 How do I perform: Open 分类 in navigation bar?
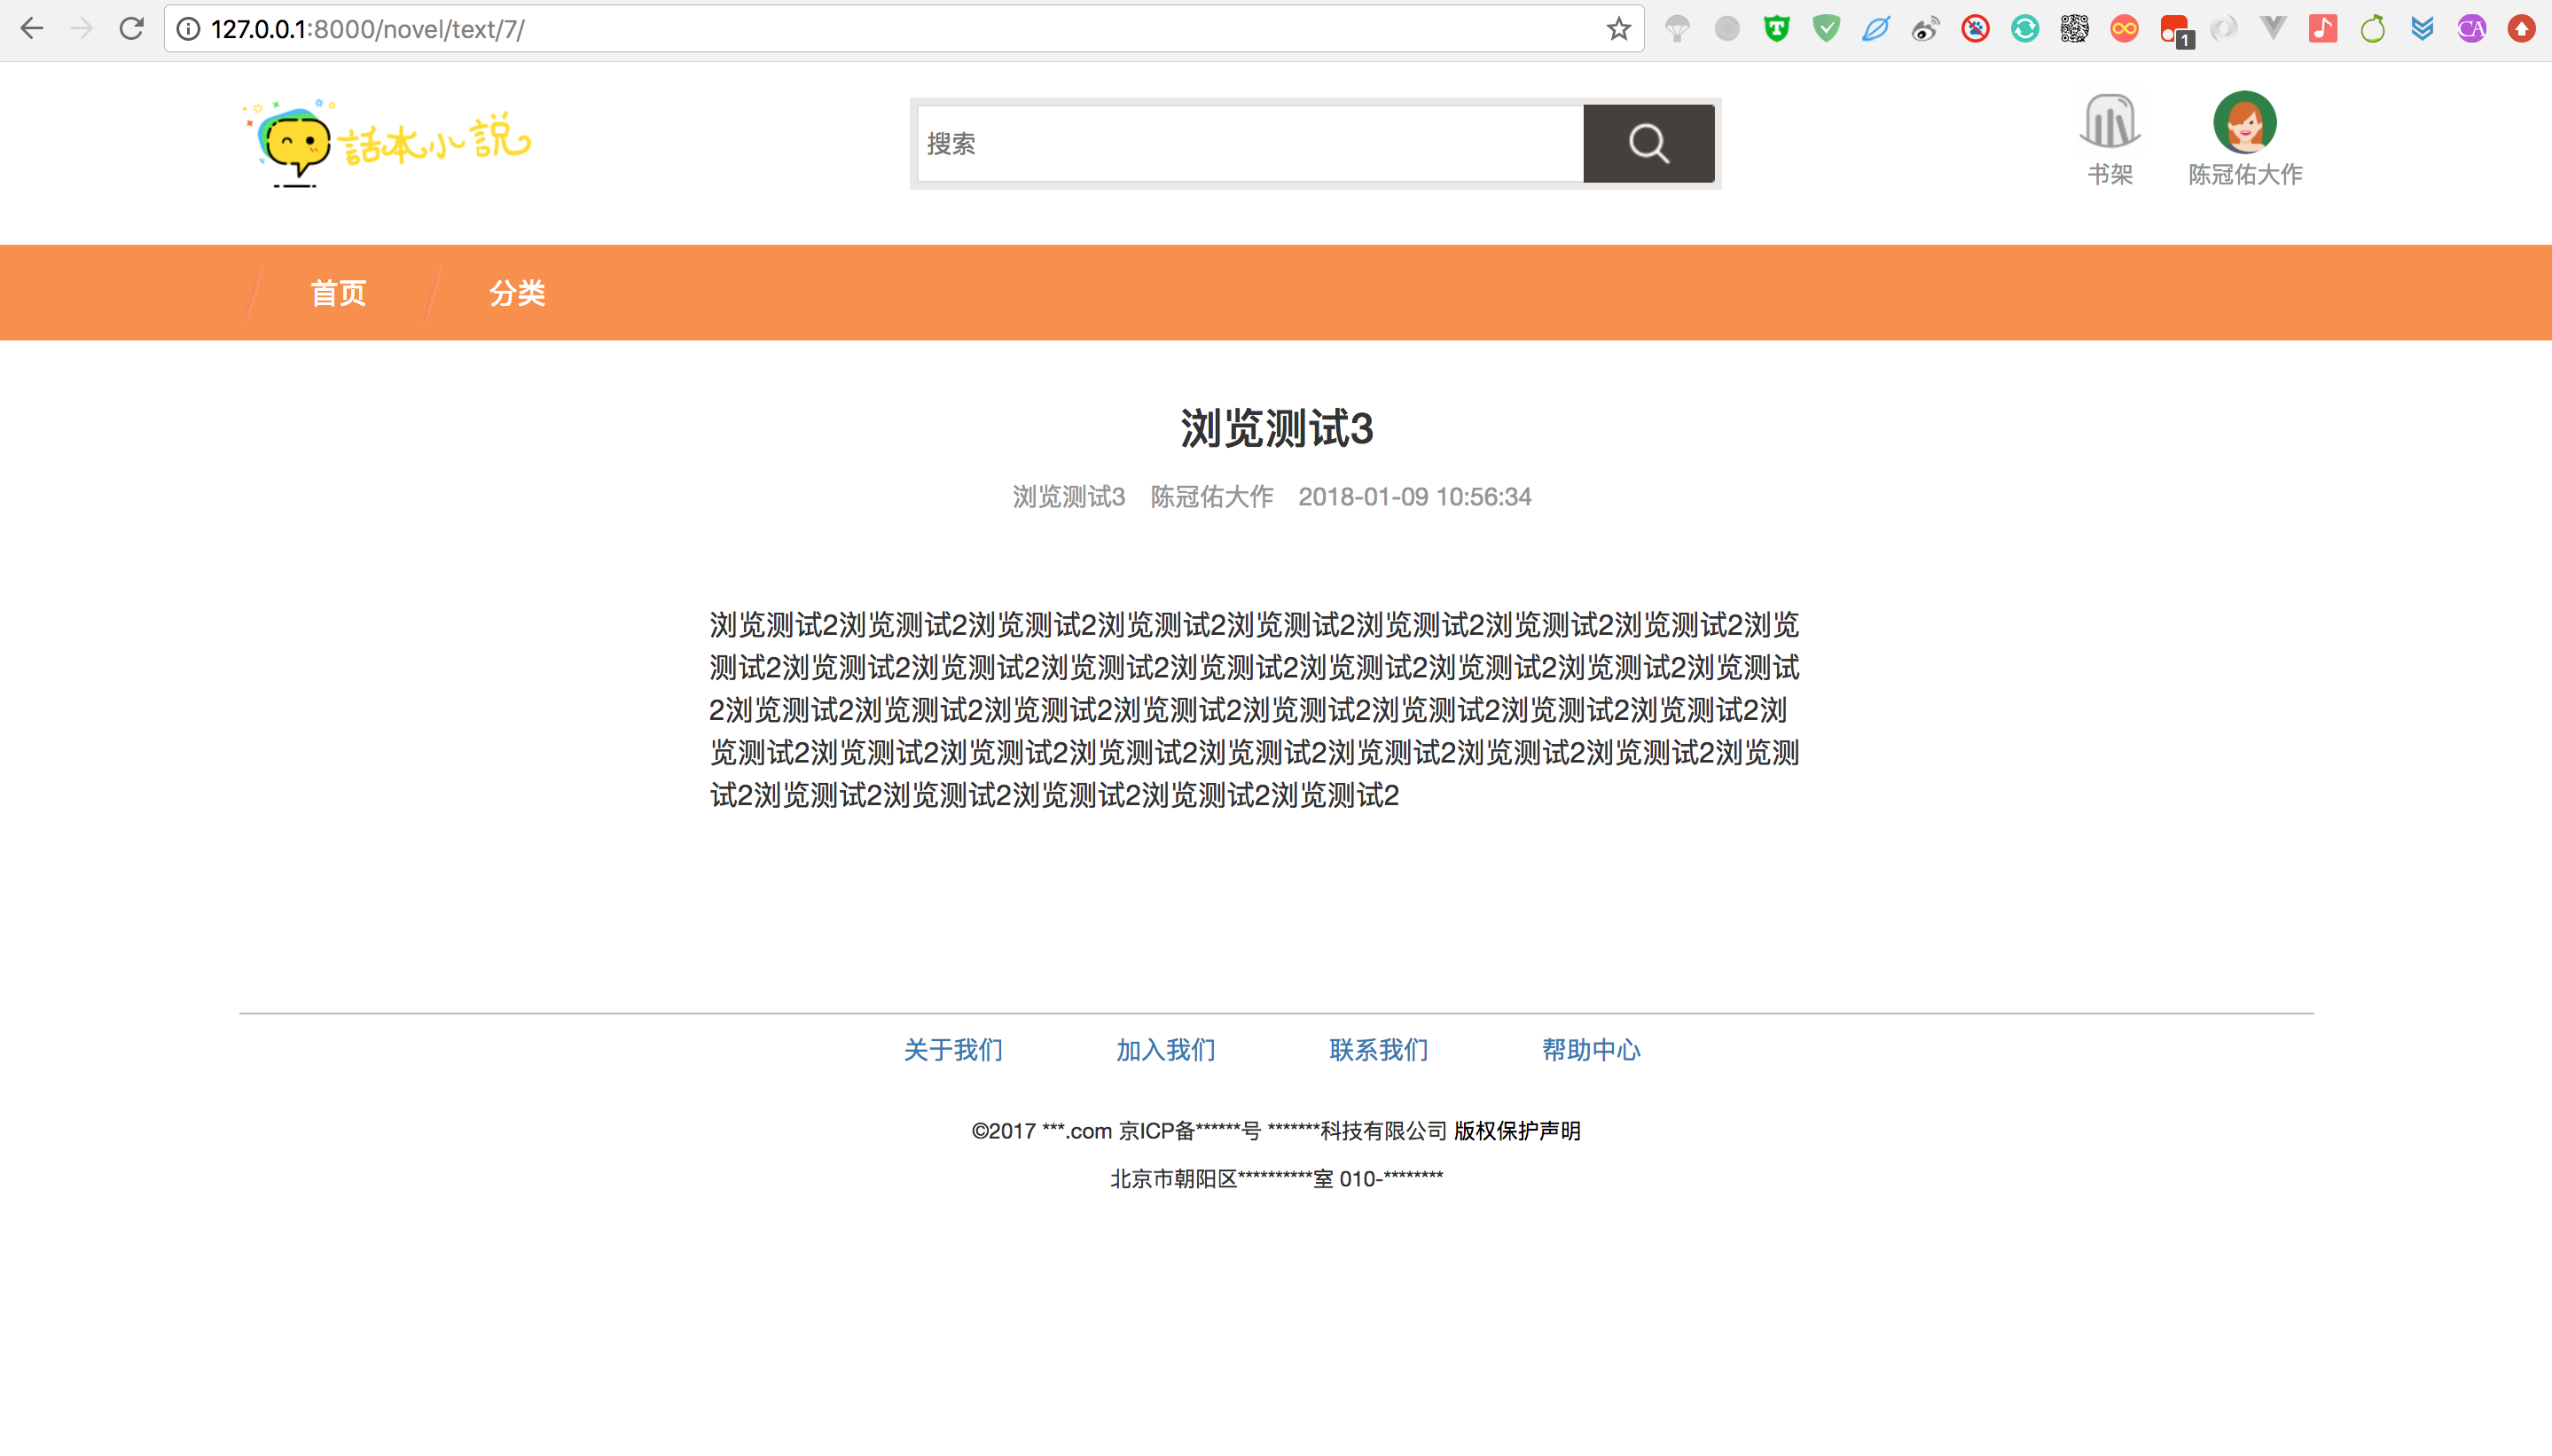coord(516,293)
